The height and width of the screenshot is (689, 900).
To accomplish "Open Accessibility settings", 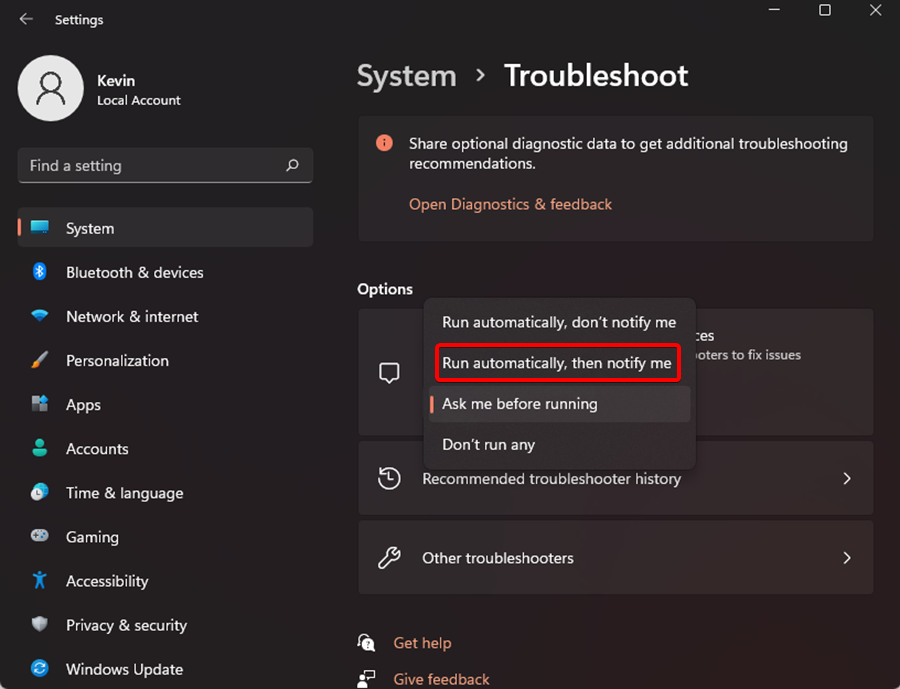I will 165,580.
